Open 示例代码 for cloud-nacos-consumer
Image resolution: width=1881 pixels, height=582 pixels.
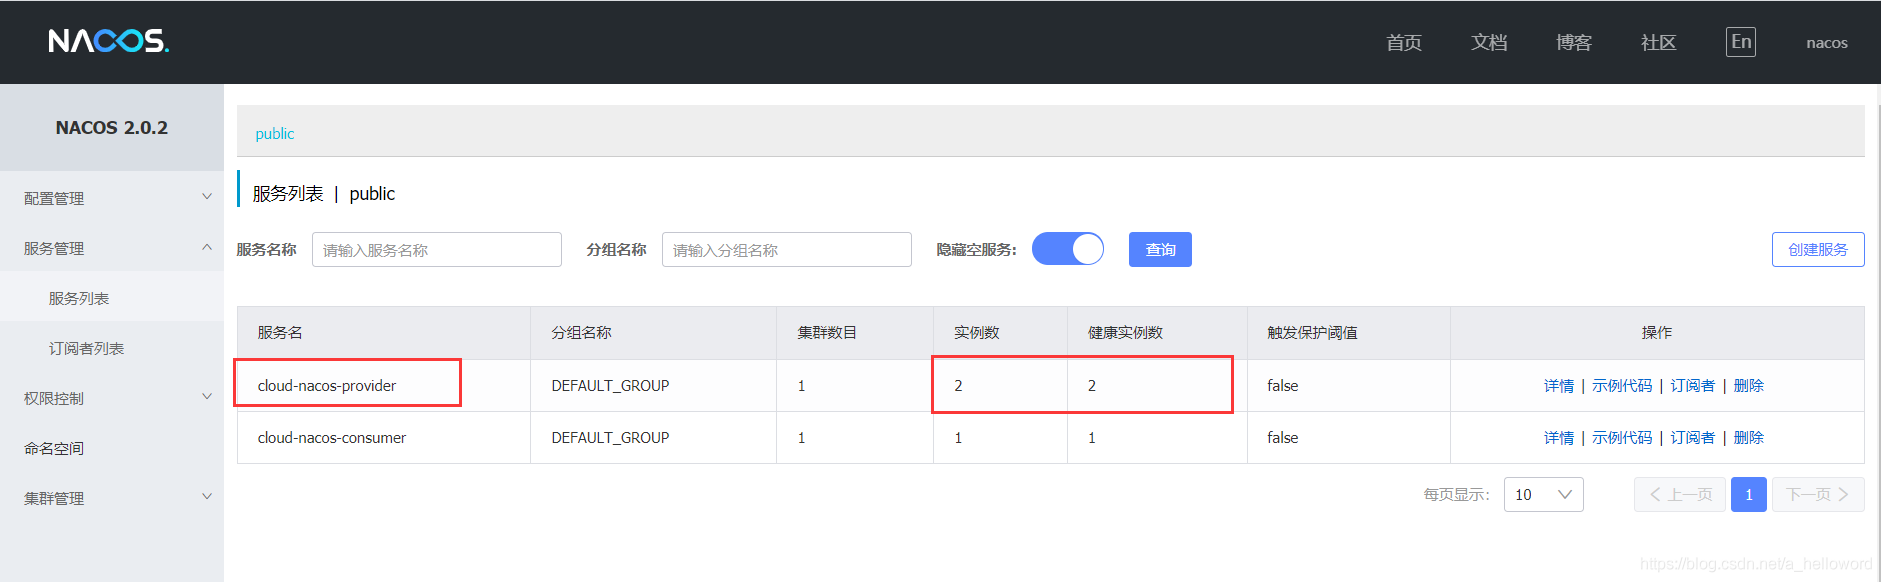1622,438
